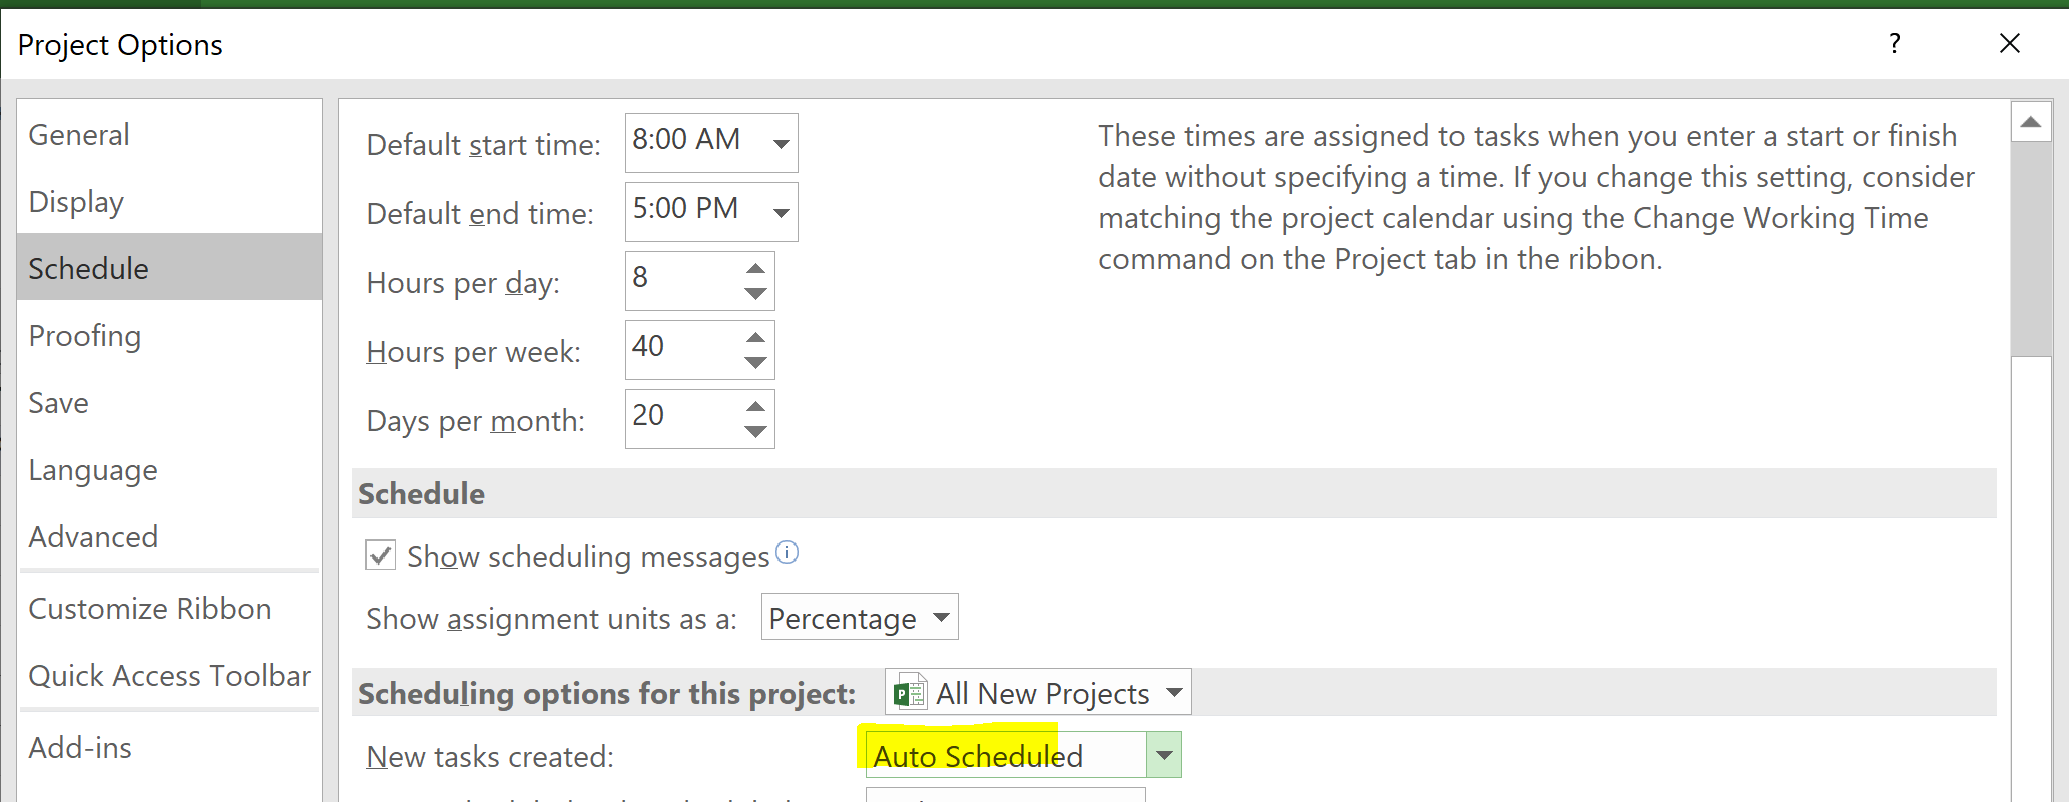
Task: Increase Hours per week with up arrow
Action: click(755, 337)
